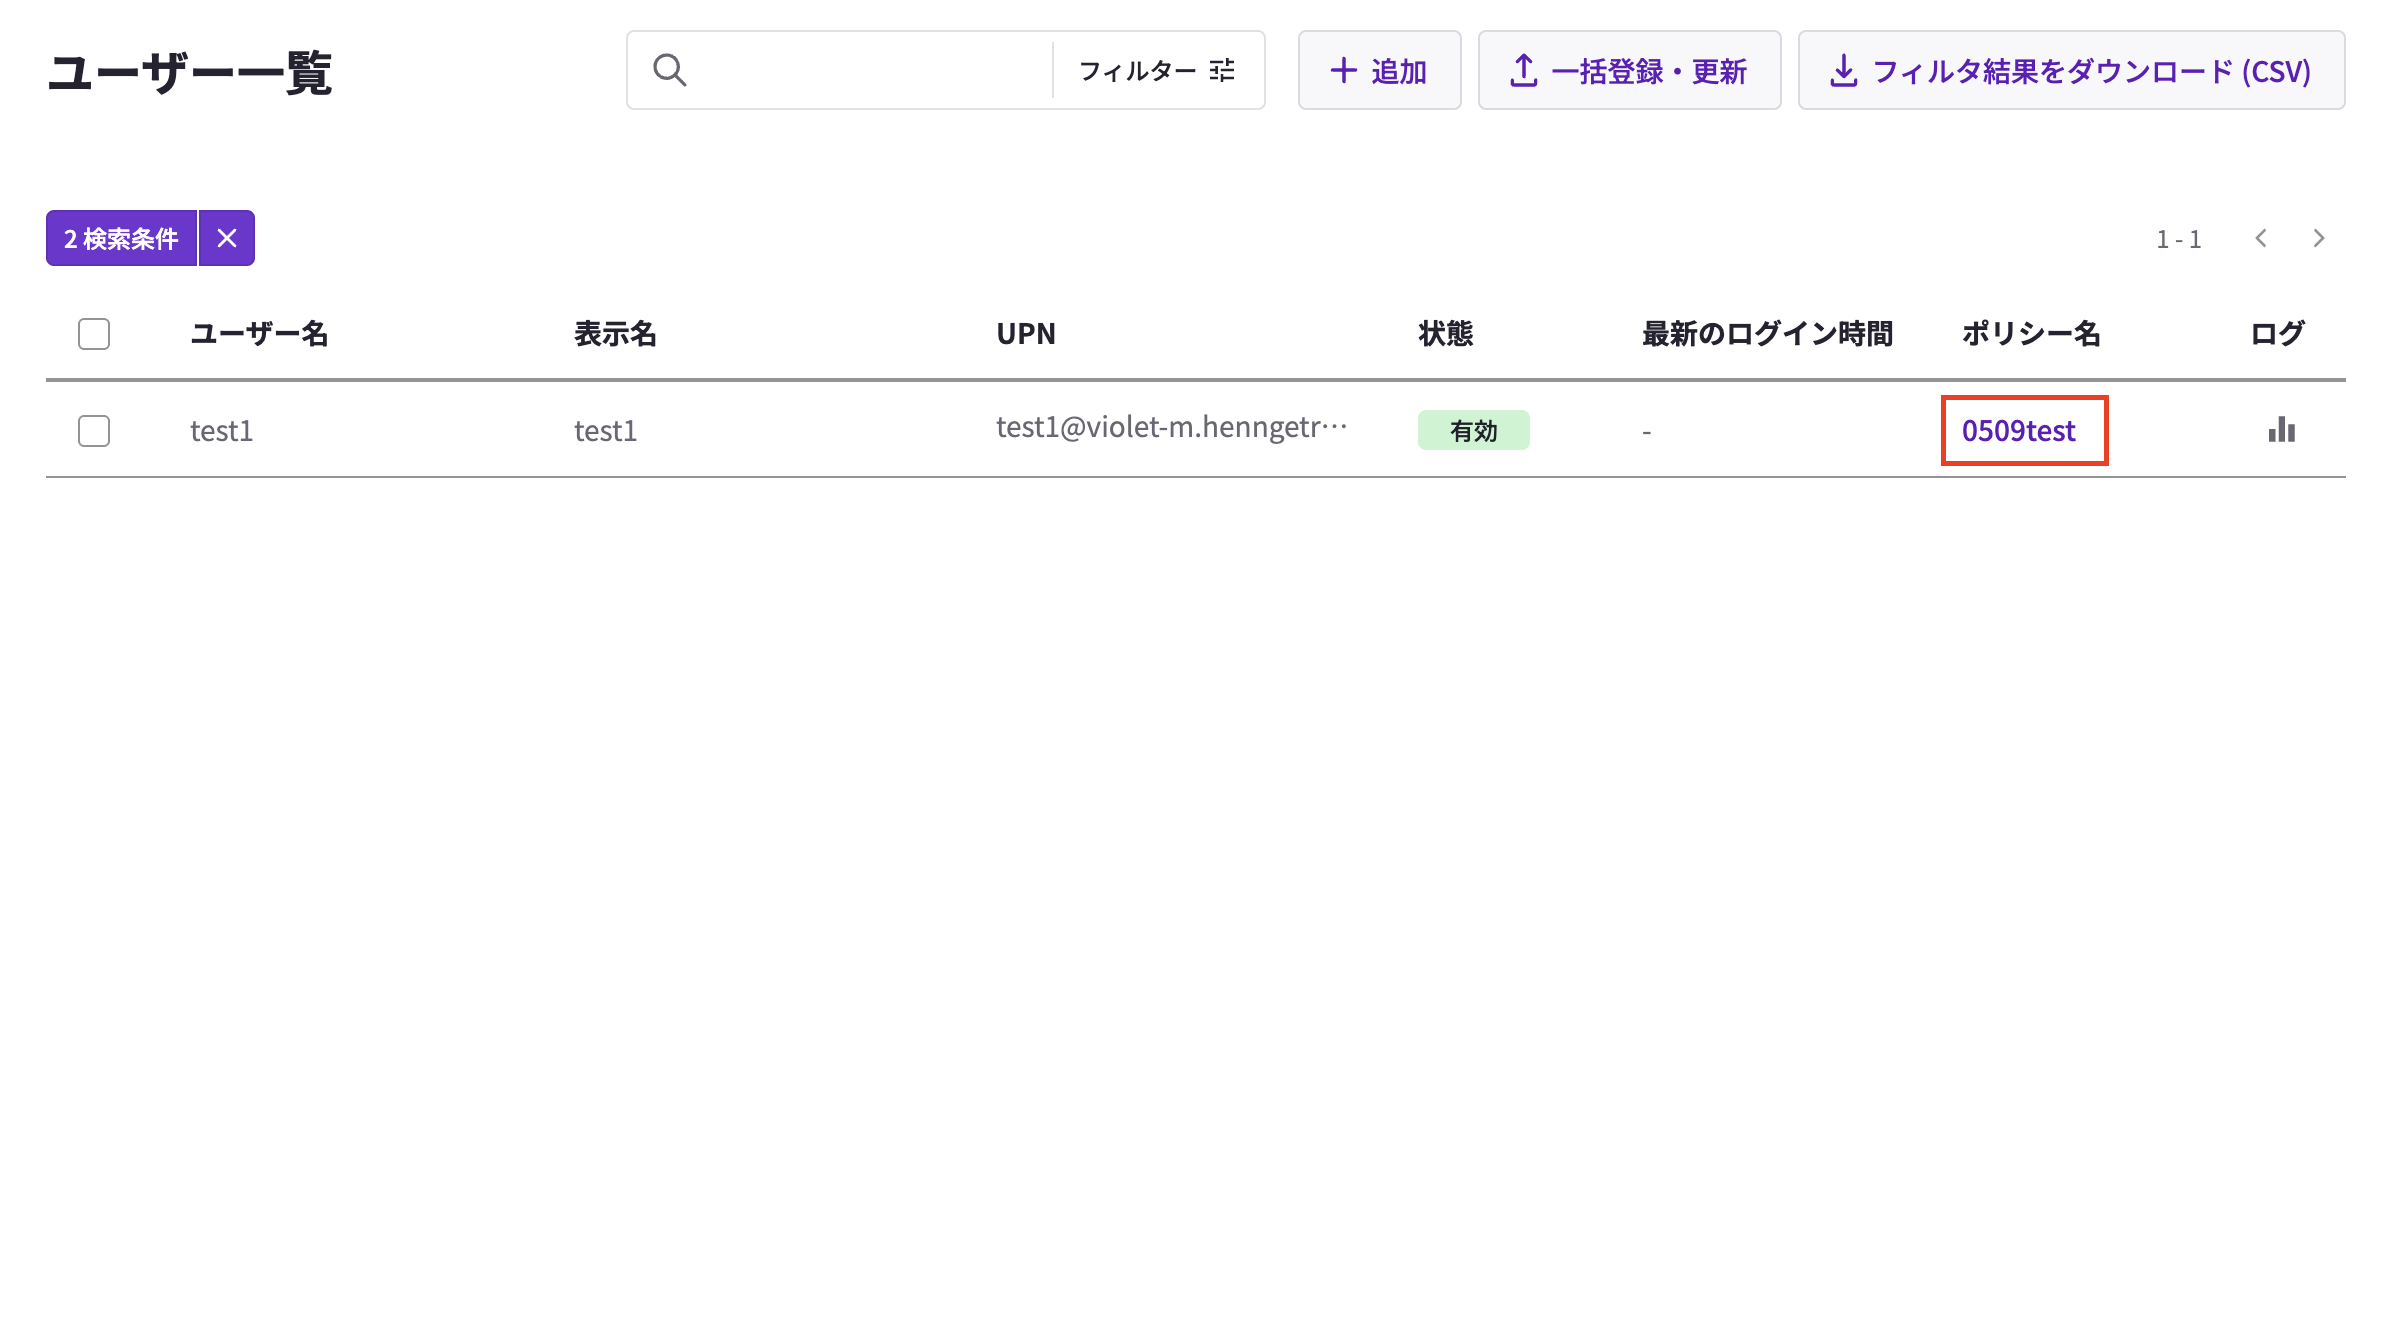The height and width of the screenshot is (1338, 2400).
Task: Sort by ユーザー名 column header
Action: coord(259,334)
